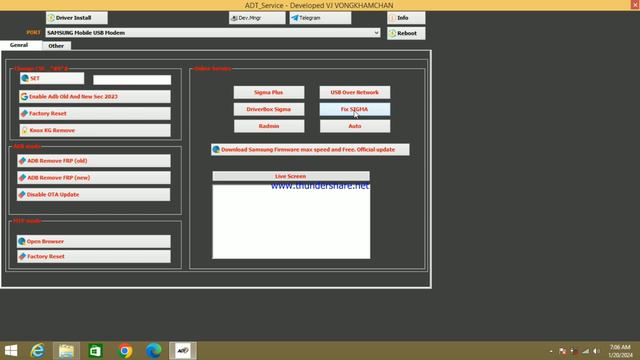
Task: Open File Explorer from the taskbar
Action: [66, 351]
